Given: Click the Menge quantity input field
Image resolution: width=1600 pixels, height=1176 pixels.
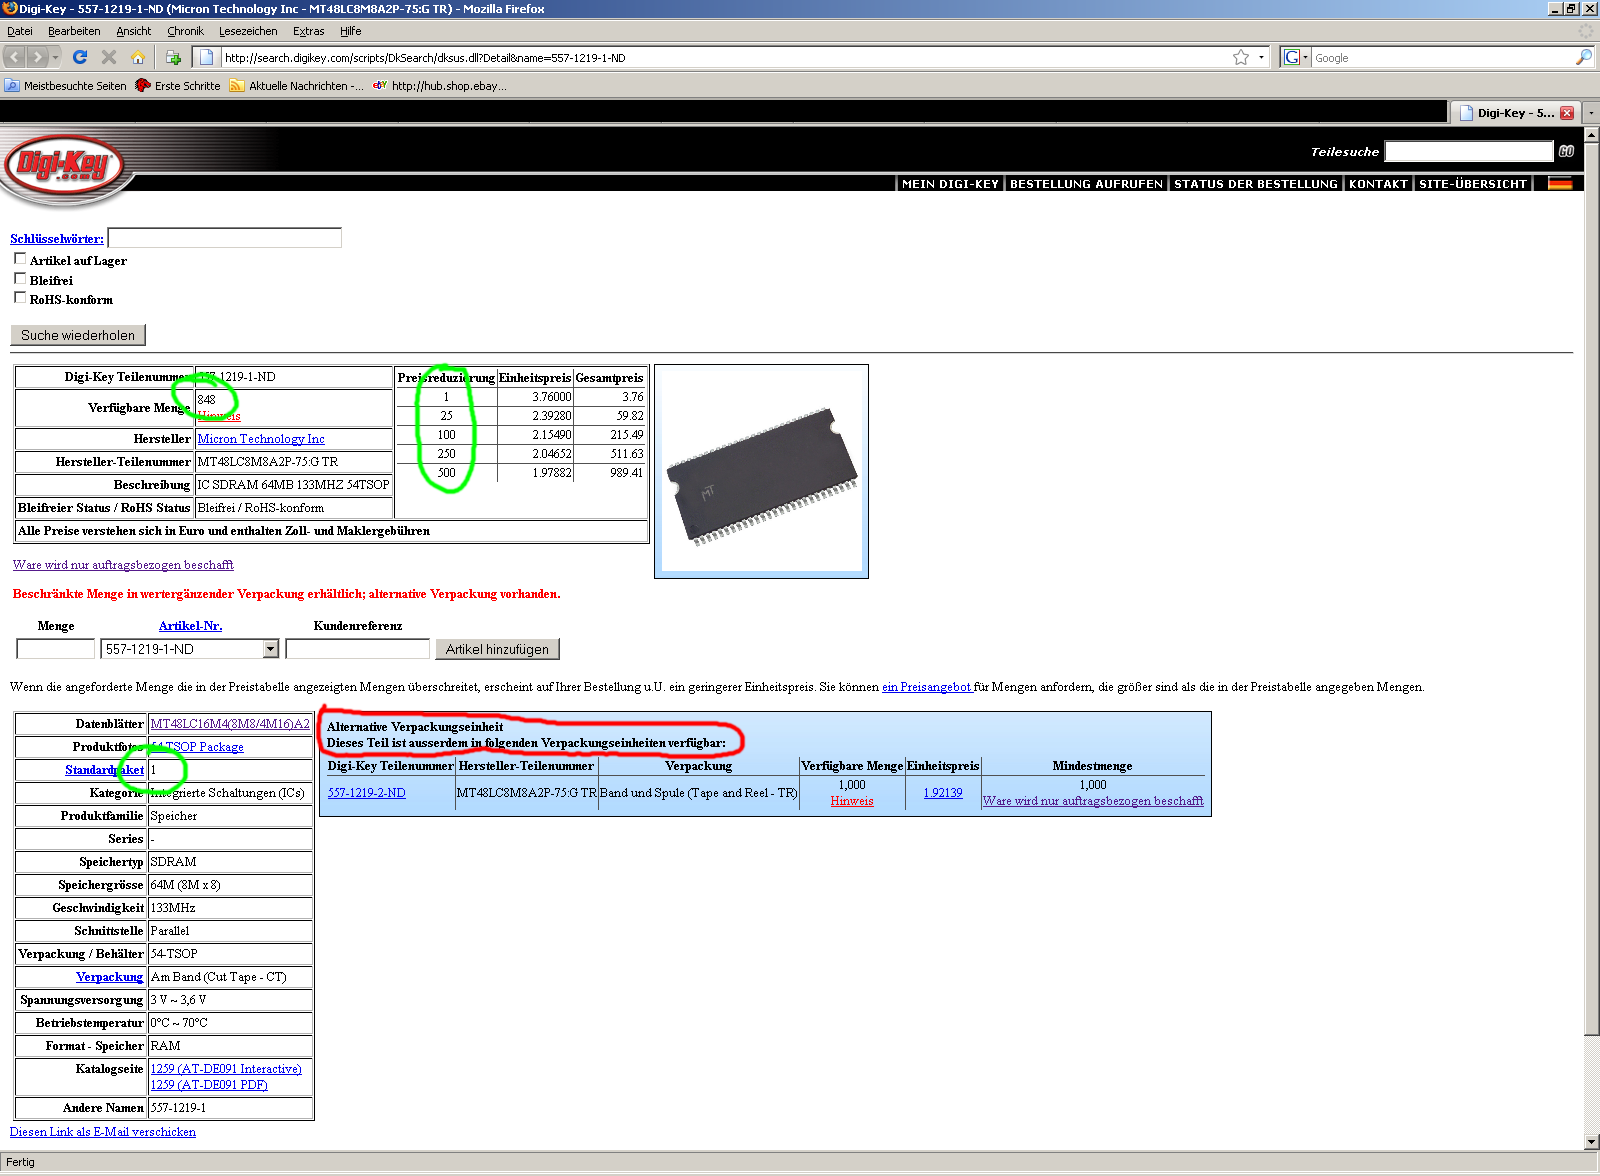Looking at the screenshot, I should (56, 649).
